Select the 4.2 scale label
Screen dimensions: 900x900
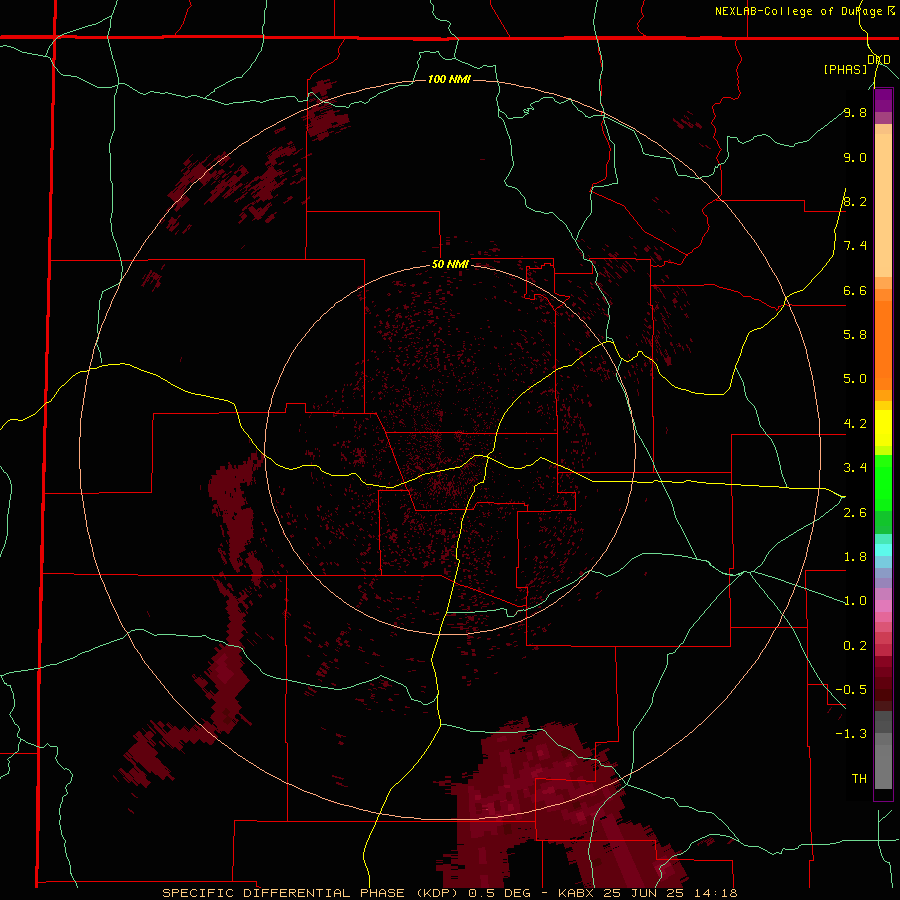[x=855, y=424]
